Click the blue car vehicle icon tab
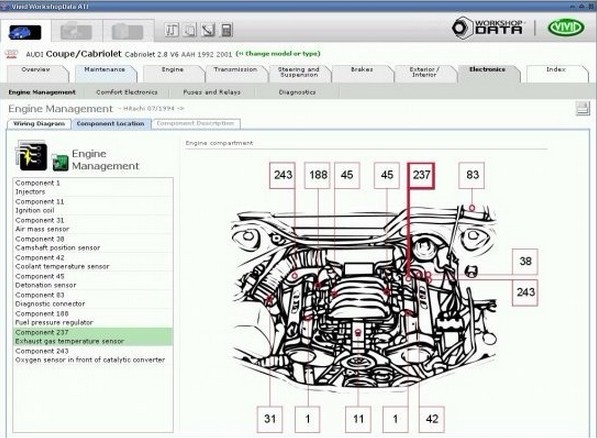 [x=25, y=32]
